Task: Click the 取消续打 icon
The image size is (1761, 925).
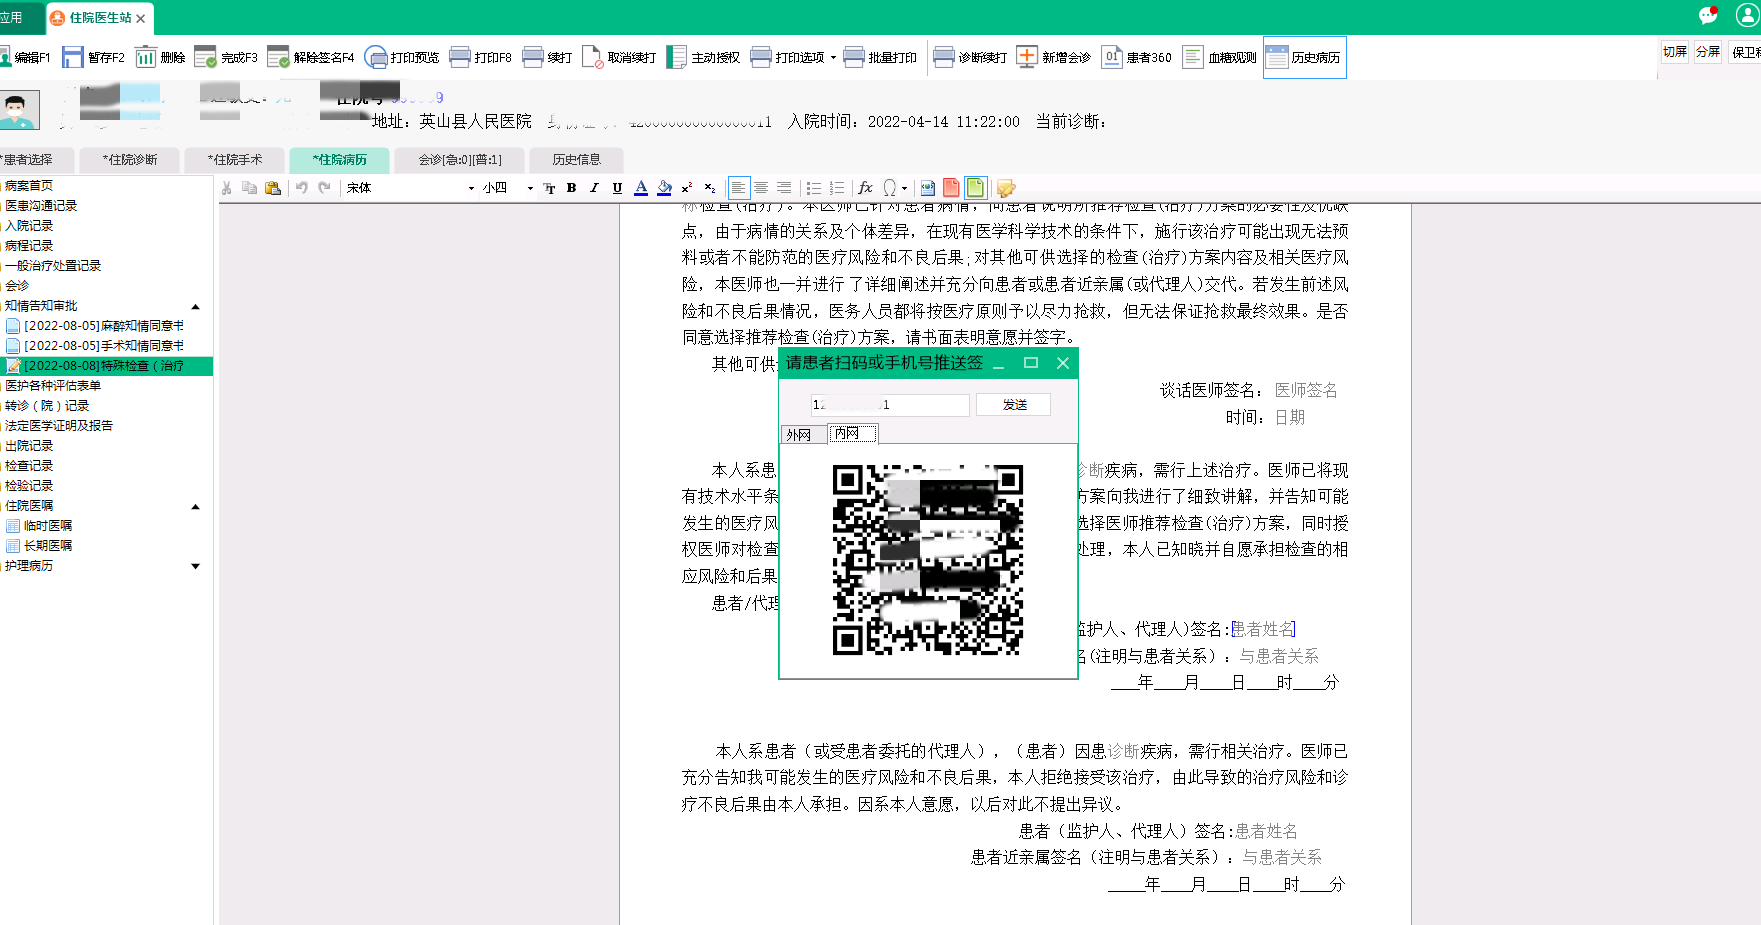Action: coord(592,57)
